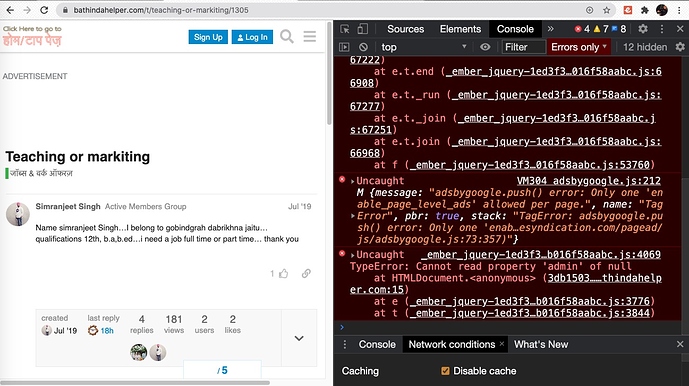The width and height of the screenshot is (689, 386).
Task: Open the JavaScript context dropdown 'top'
Action: coord(424,47)
